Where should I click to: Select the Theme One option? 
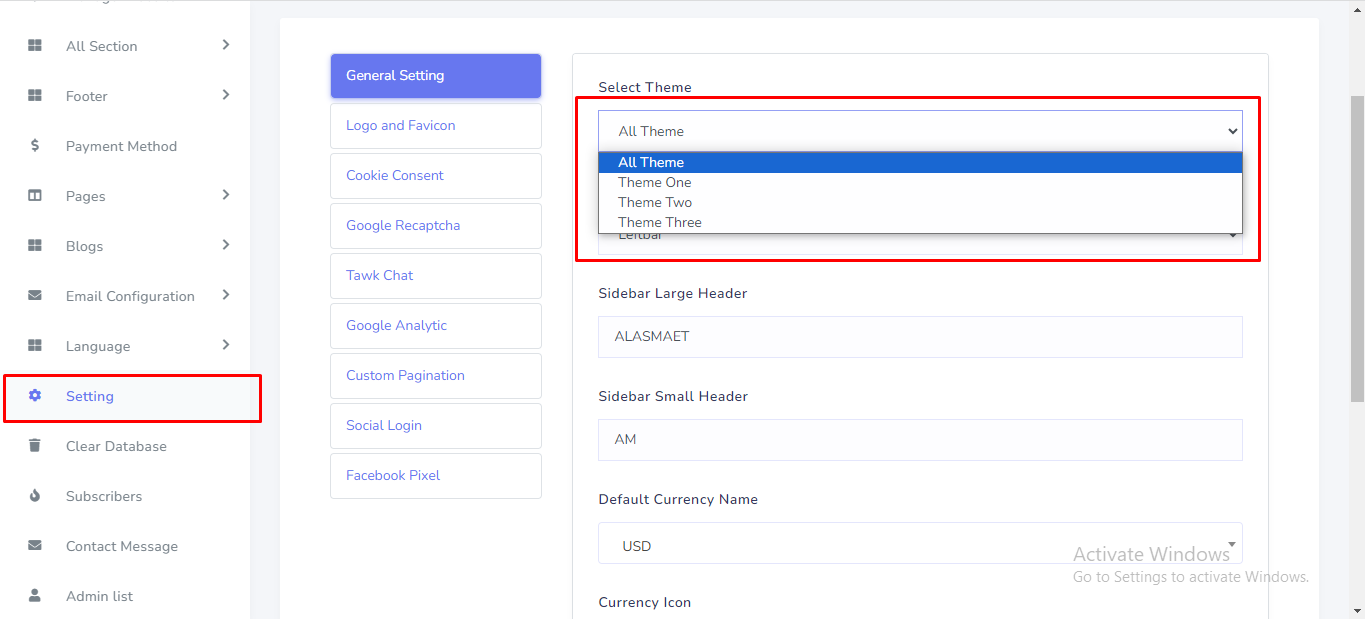click(x=655, y=182)
